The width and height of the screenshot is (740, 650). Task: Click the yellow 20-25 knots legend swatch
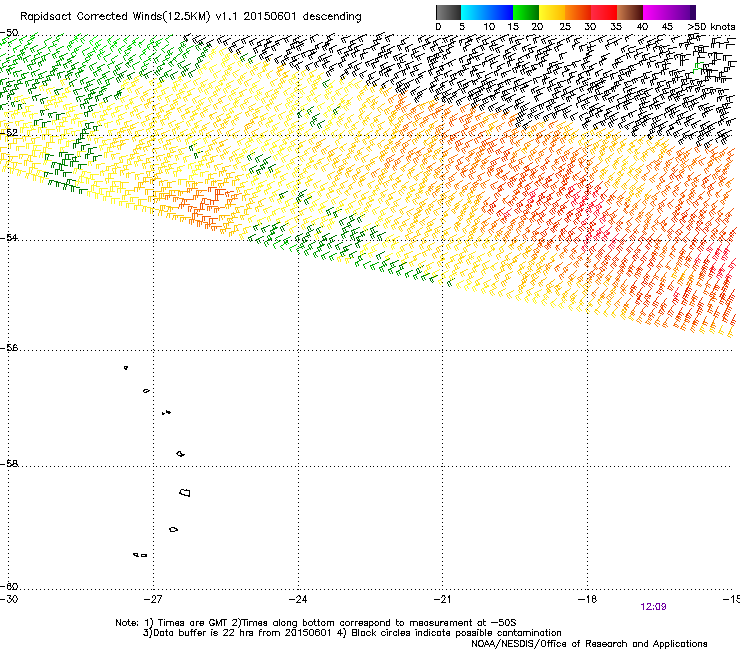pyautogui.click(x=552, y=12)
